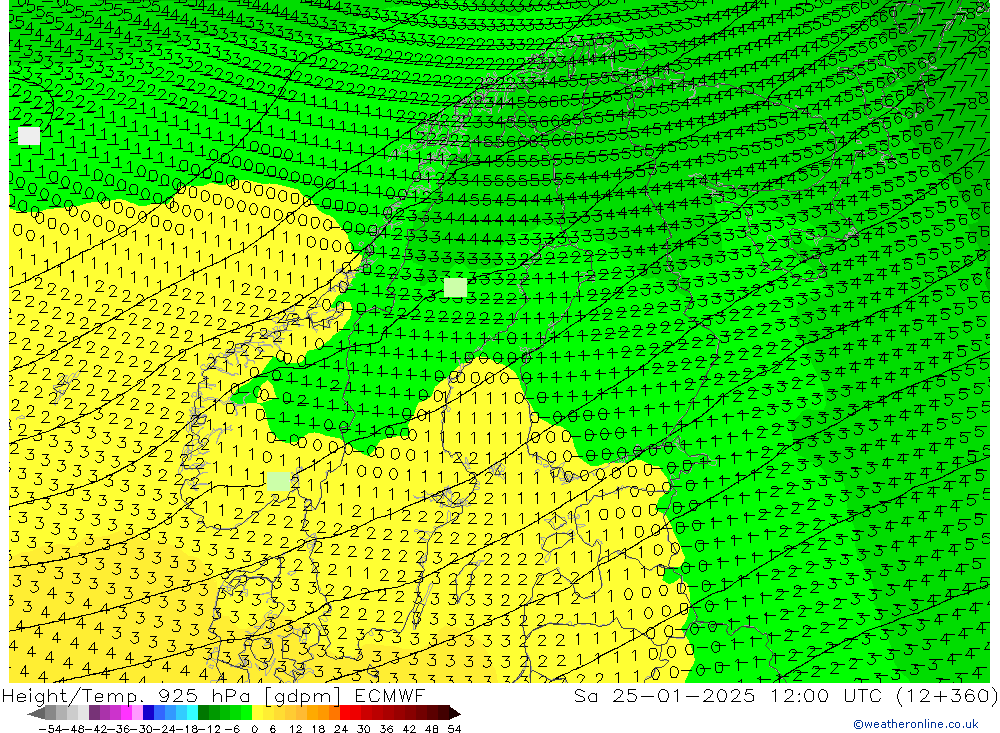Select the '36' label under the color scale
This screenshot has width=1000, height=733.
(386, 729)
